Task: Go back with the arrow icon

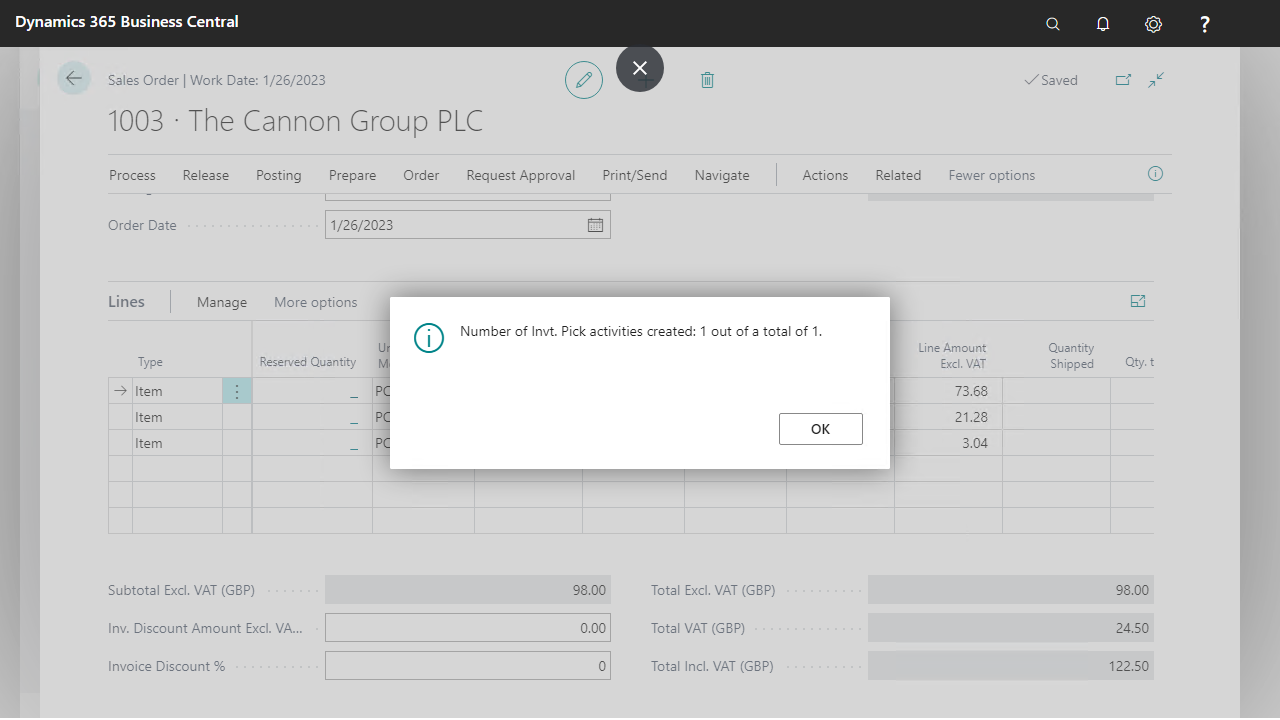Action: pyautogui.click(x=74, y=78)
